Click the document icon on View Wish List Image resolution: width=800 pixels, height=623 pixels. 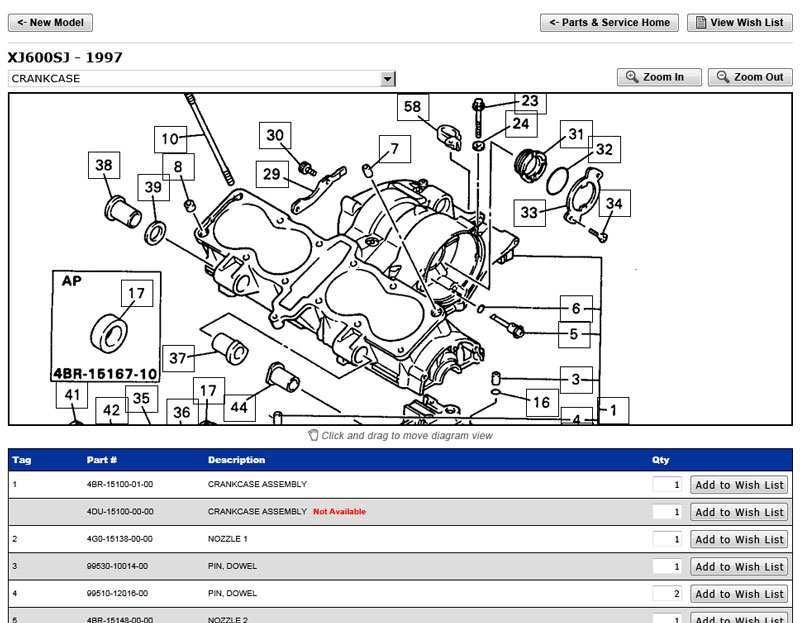[701, 22]
